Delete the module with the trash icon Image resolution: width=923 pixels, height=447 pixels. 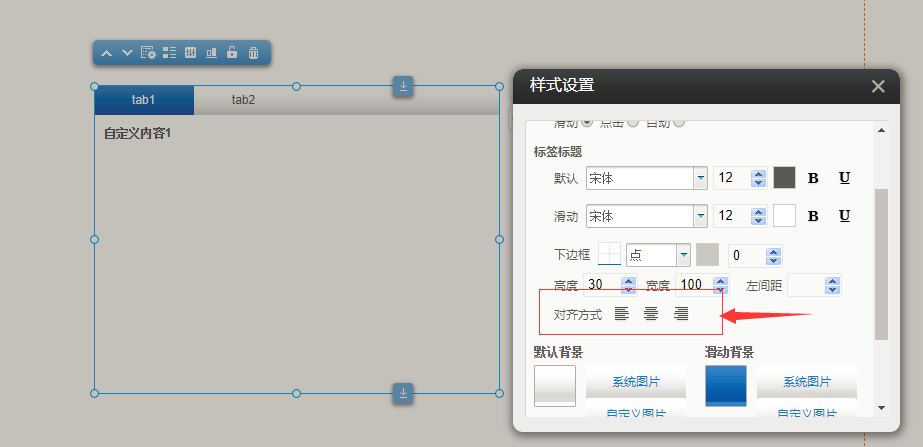click(x=253, y=53)
